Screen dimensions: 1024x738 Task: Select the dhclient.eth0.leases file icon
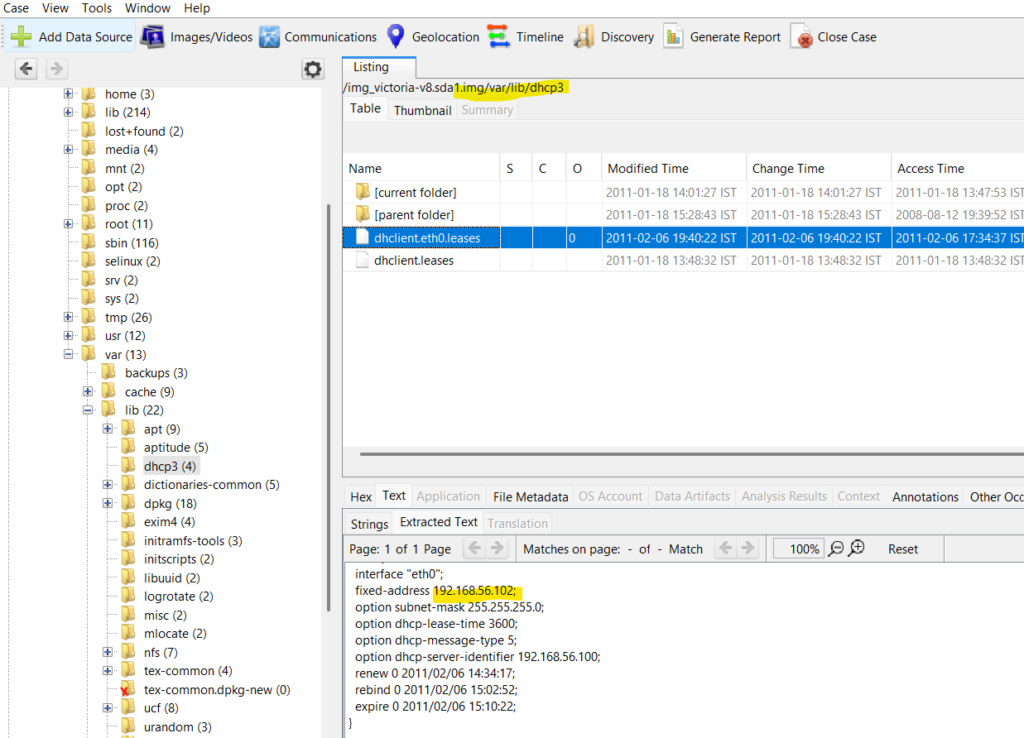(362, 237)
